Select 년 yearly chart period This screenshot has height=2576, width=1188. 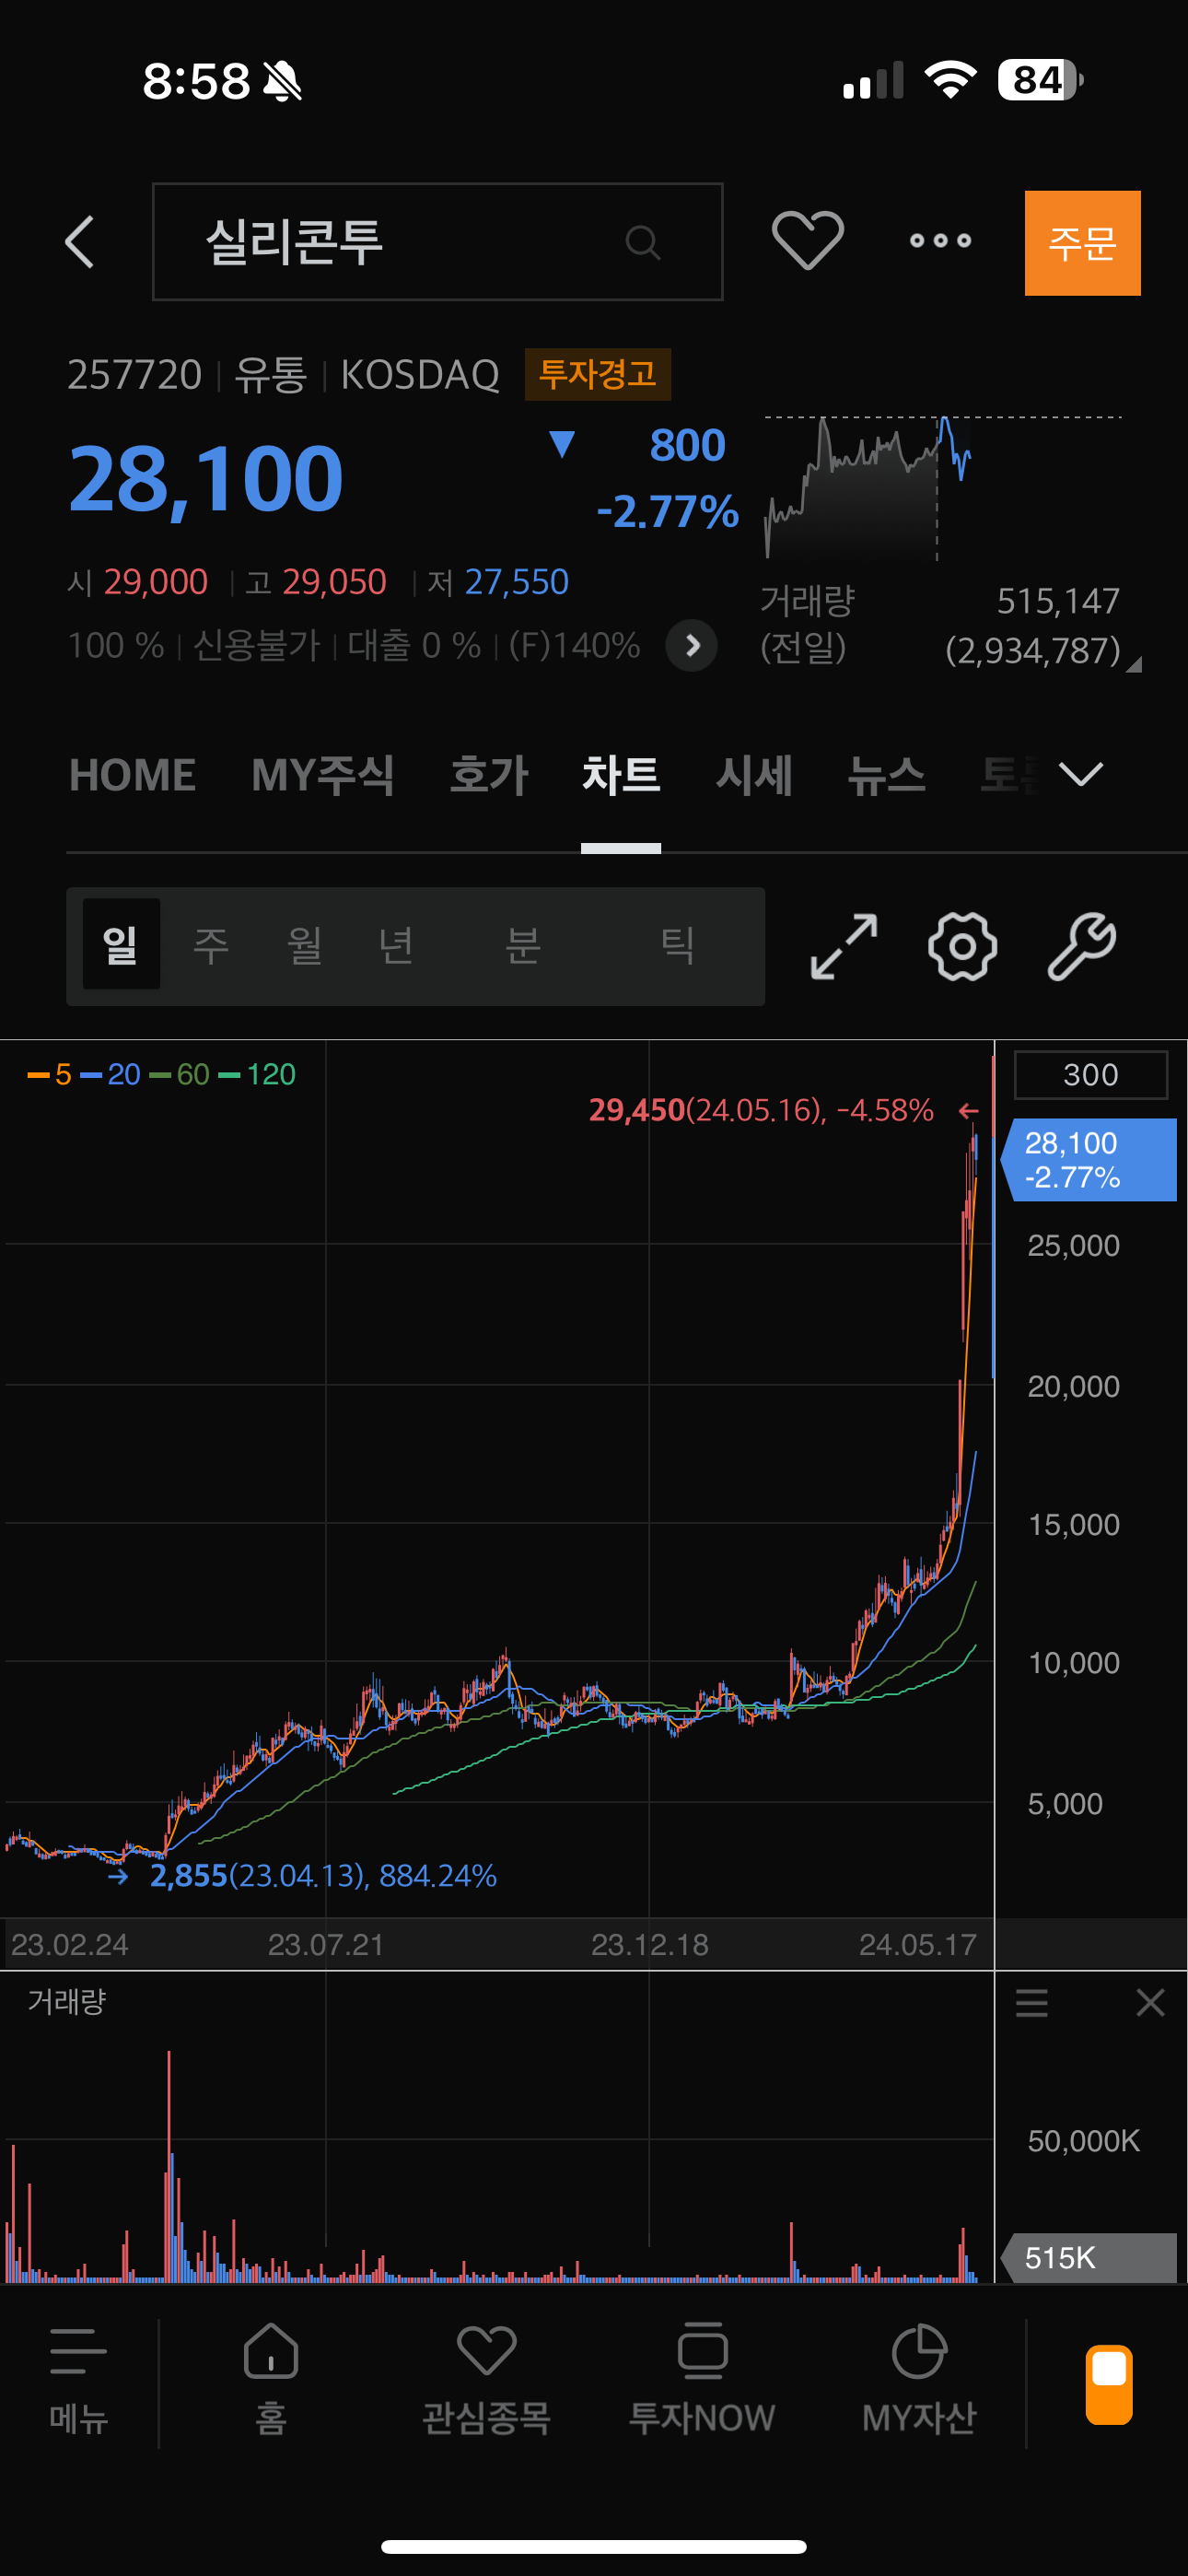pos(396,944)
